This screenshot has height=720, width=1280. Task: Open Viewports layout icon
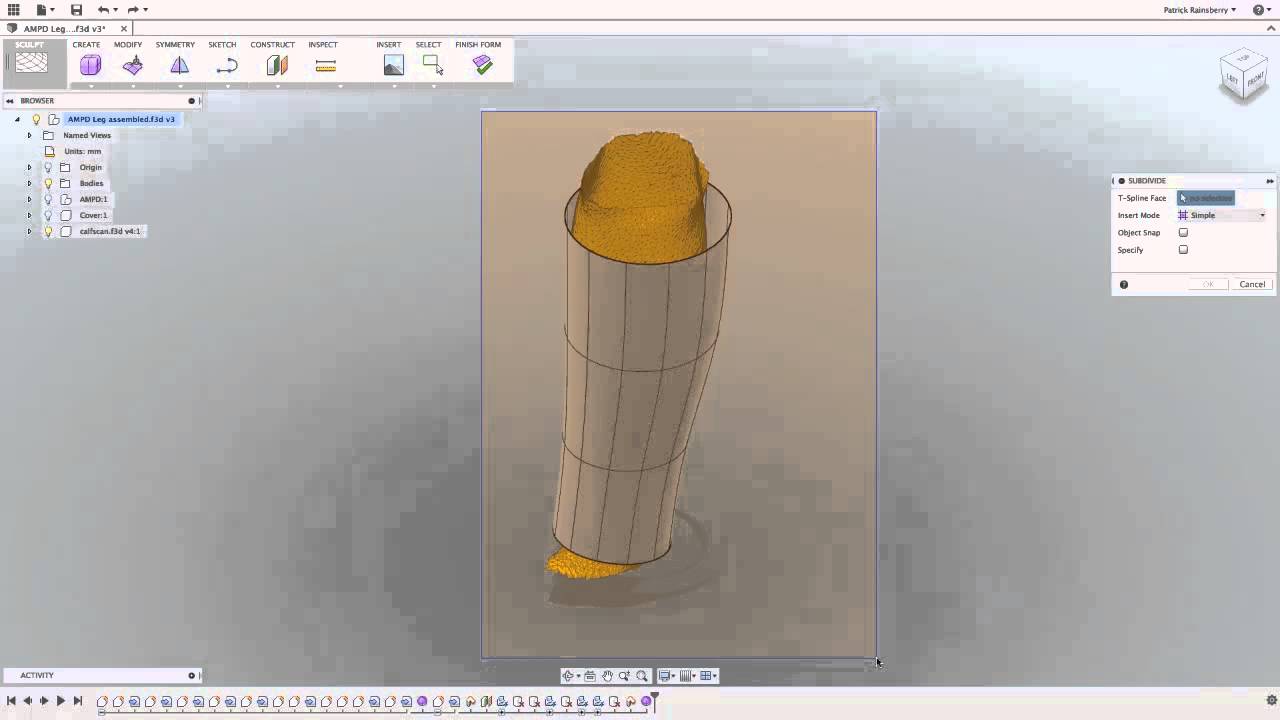click(x=707, y=676)
